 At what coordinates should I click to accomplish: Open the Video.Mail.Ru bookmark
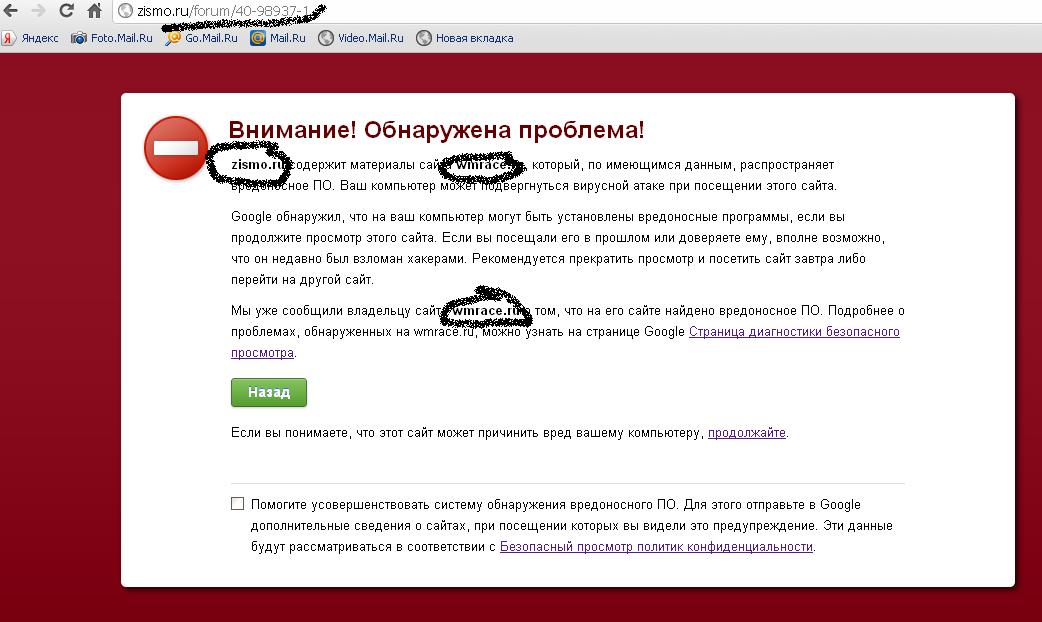(361, 38)
